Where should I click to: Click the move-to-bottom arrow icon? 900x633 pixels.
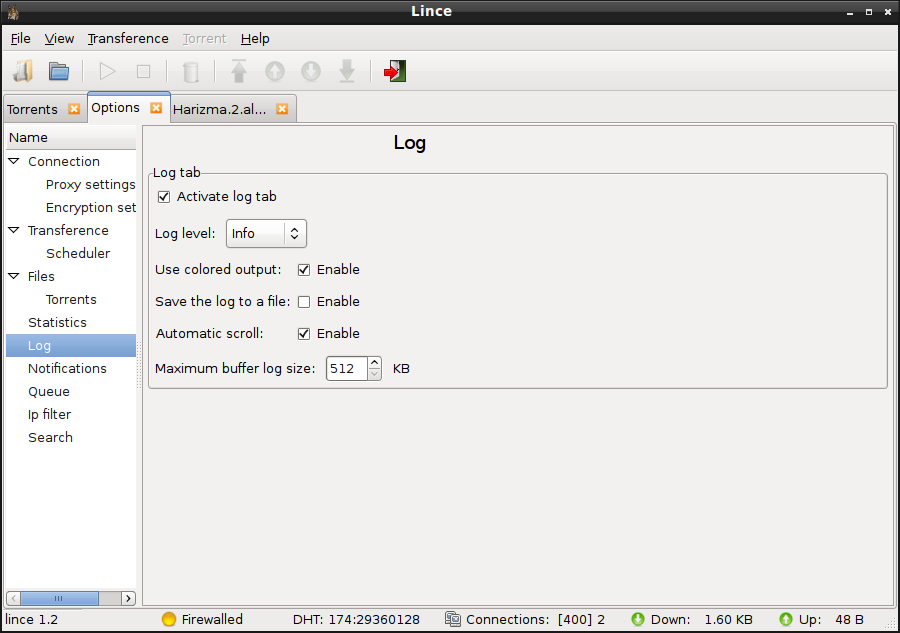347,71
